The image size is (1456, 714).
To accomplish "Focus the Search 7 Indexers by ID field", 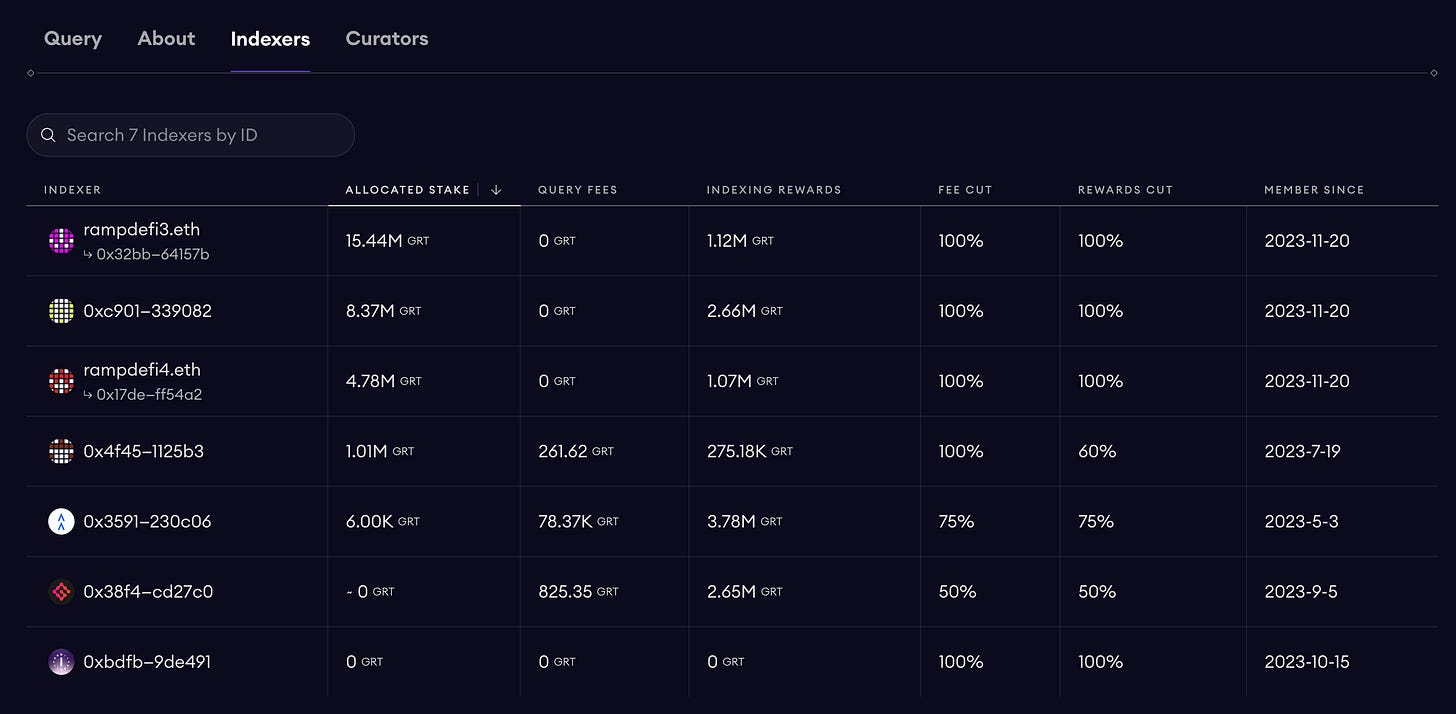I will point(200,135).
